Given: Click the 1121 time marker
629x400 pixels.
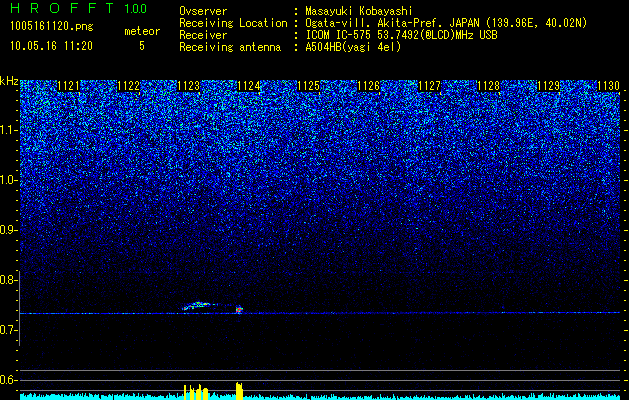Looking at the screenshot, I should [x=69, y=86].
